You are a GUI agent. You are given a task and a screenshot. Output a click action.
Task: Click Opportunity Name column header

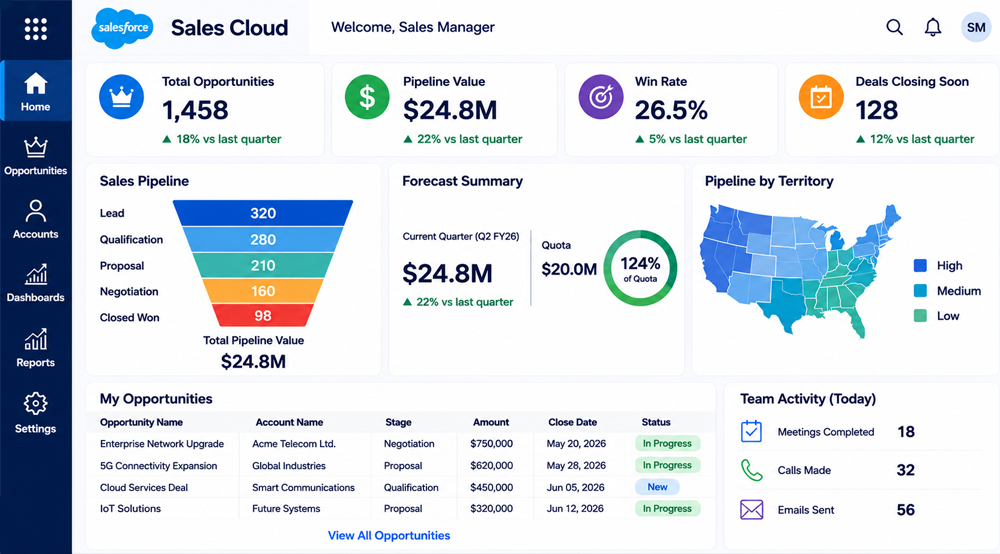tap(142, 422)
